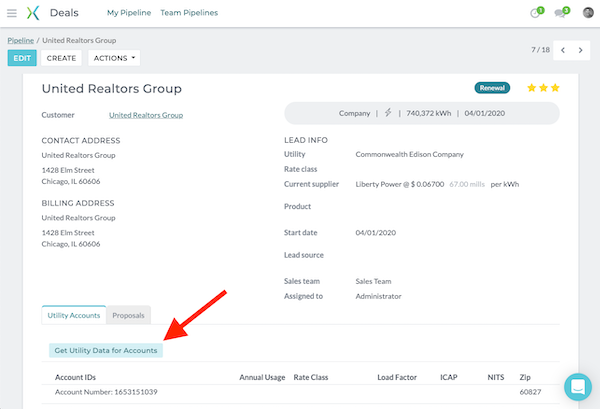600x409 pixels.
Task: Switch to the Proposals tab
Action: (128, 315)
